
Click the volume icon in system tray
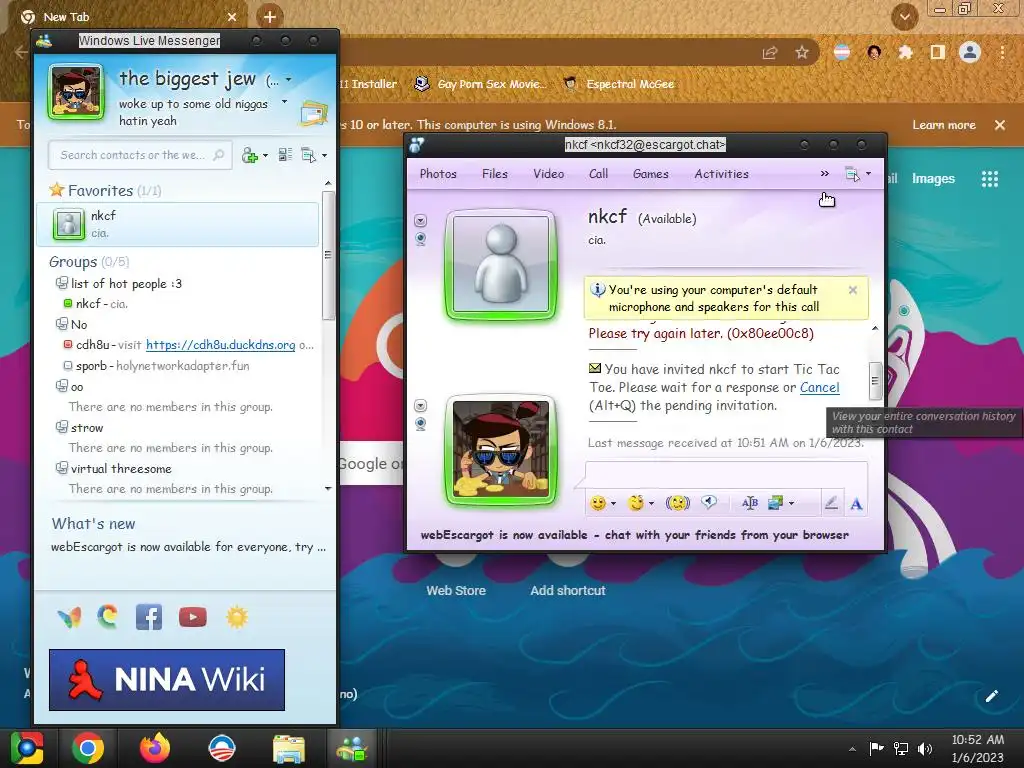925,748
